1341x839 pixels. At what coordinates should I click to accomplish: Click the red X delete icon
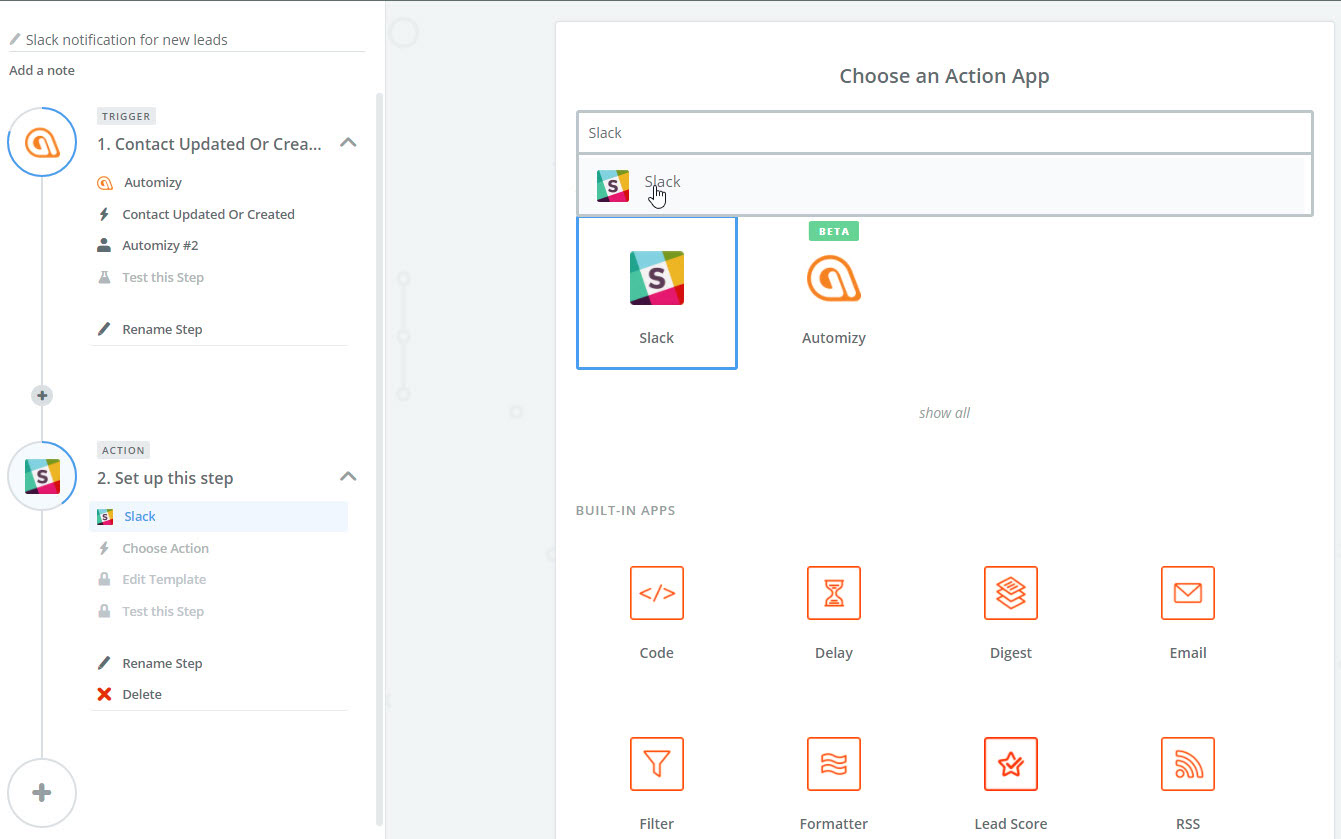coord(104,694)
